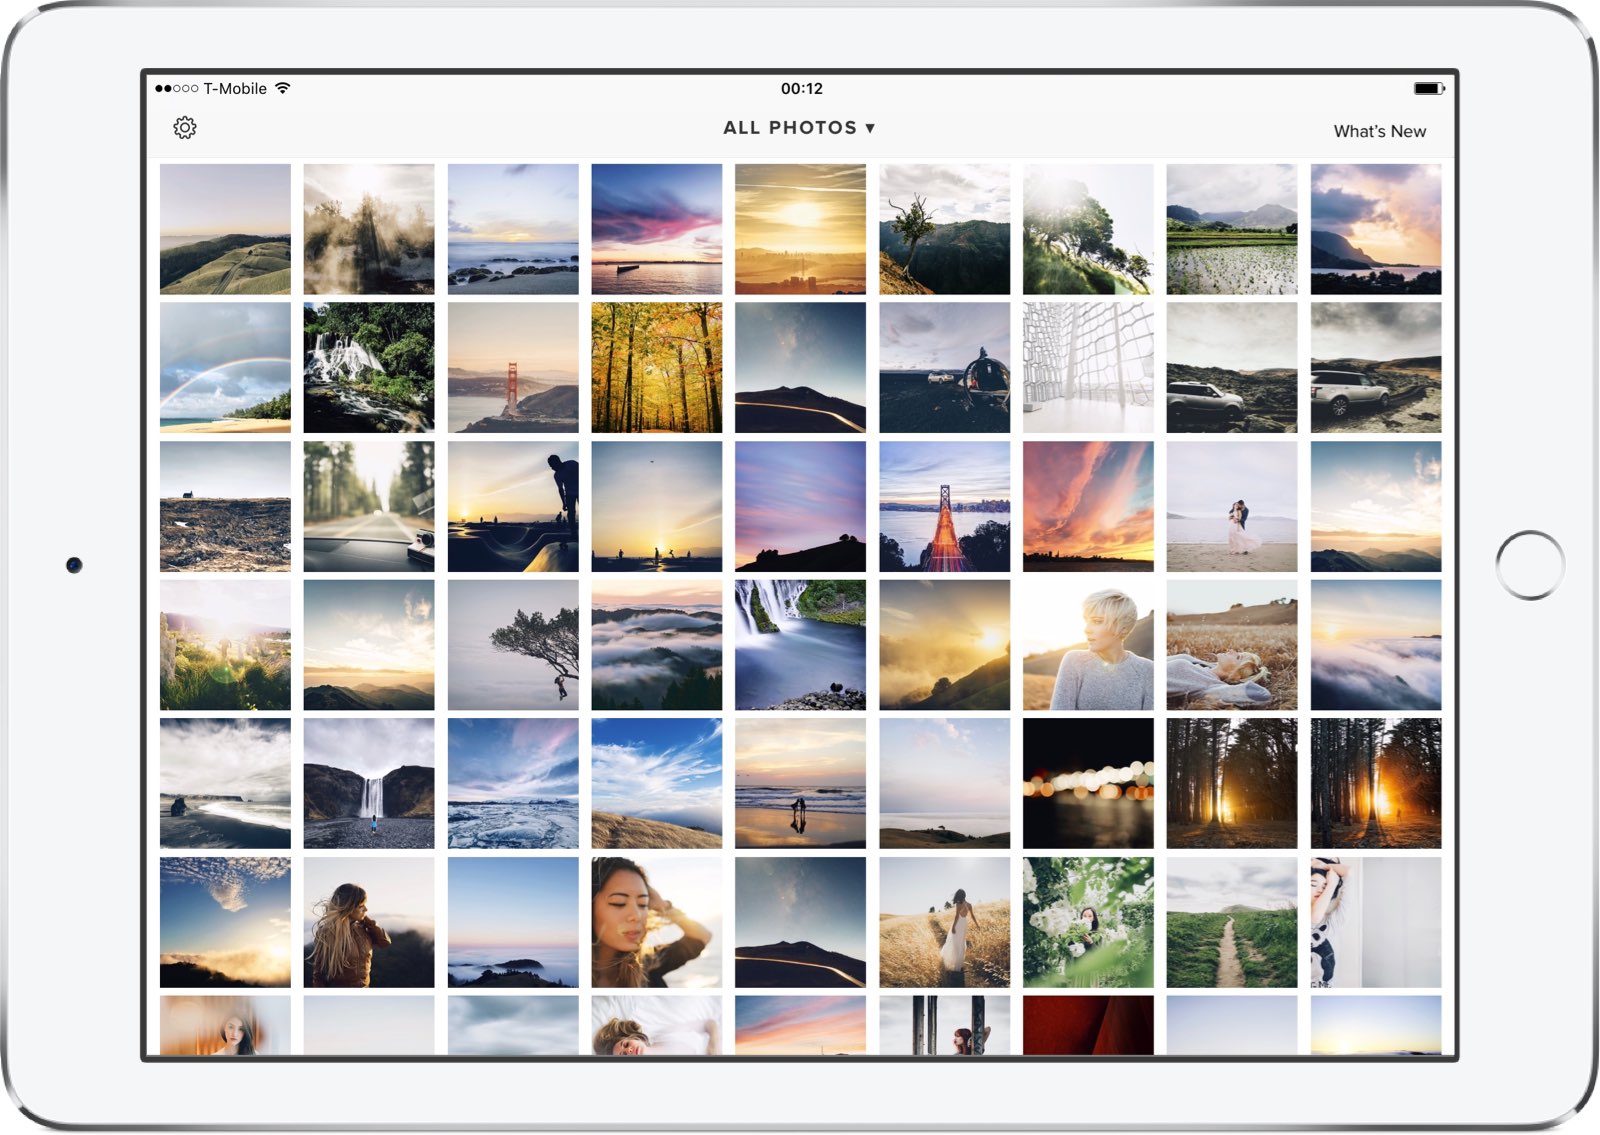This screenshot has width=1600, height=1135.
Task: Open the ALL PHOTOS dropdown arrow
Action: point(869,128)
